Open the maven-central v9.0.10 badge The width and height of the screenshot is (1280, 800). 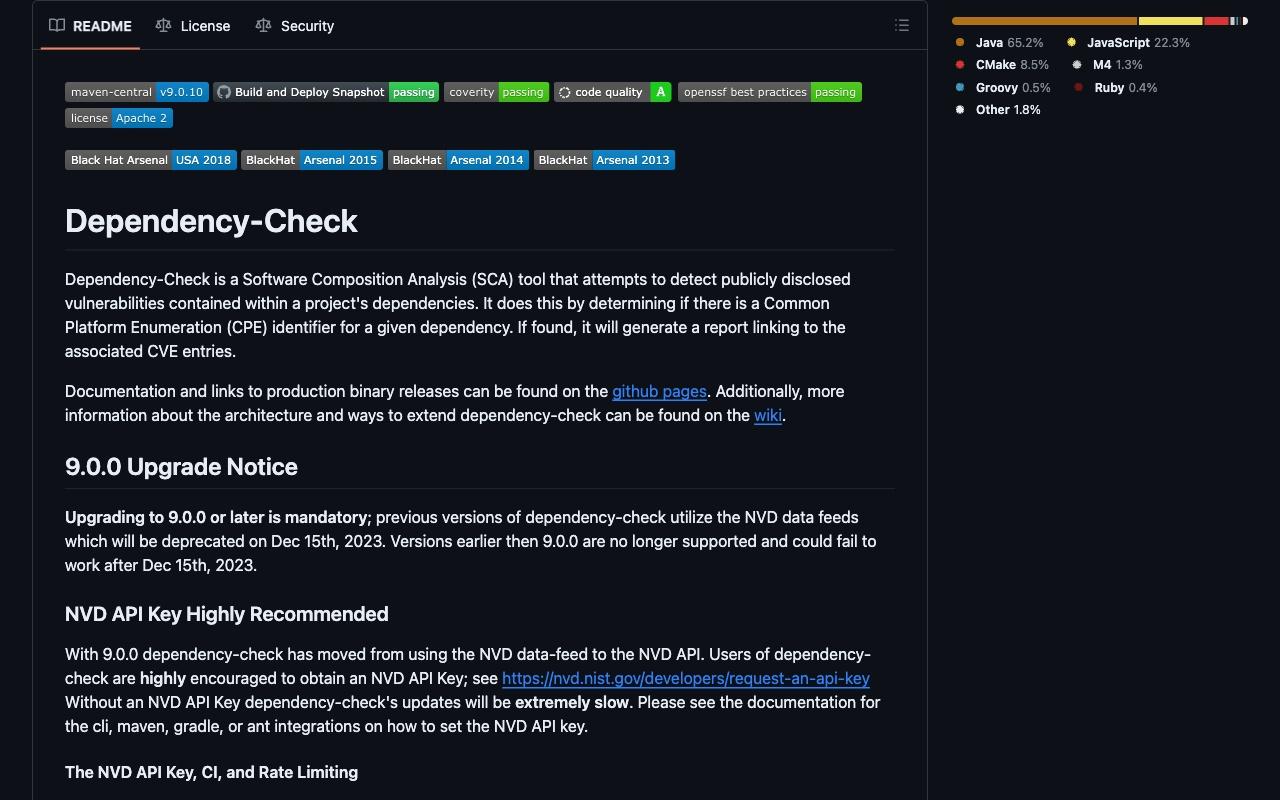137,92
